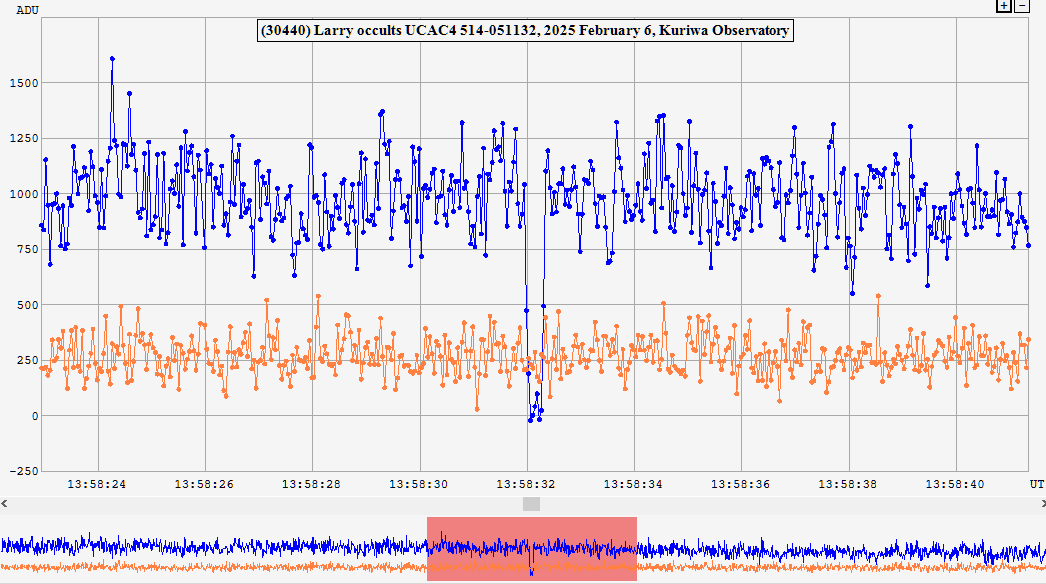This screenshot has width=1046, height=584.
Task: Click the −250 value on the ADU axis
Action: (24, 471)
